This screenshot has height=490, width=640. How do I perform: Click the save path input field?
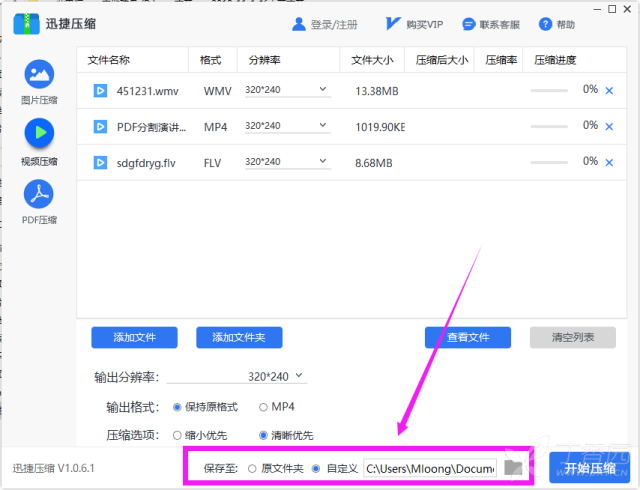(430, 468)
